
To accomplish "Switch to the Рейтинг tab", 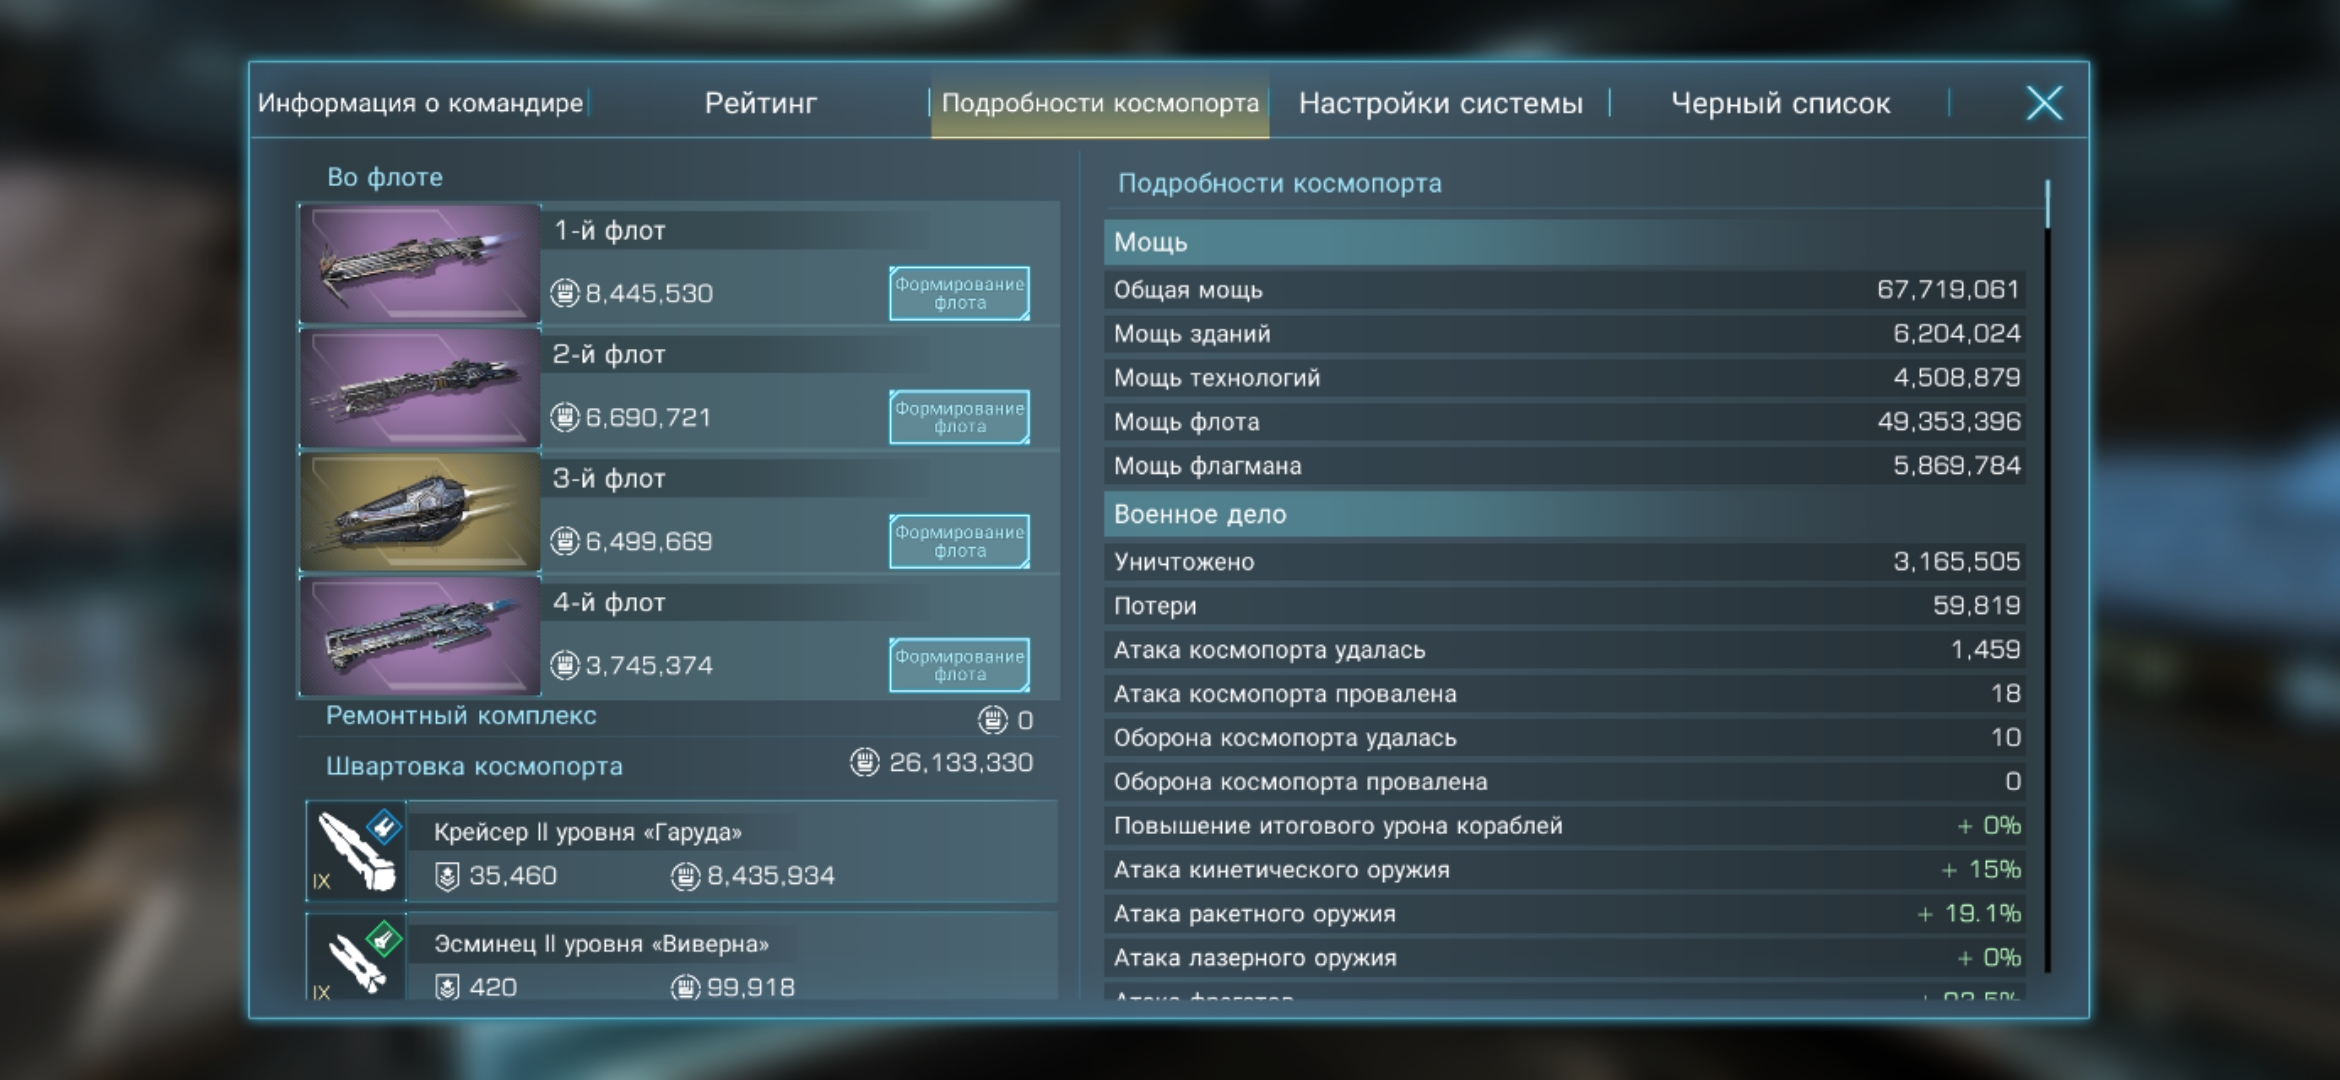I will (760, 103).
